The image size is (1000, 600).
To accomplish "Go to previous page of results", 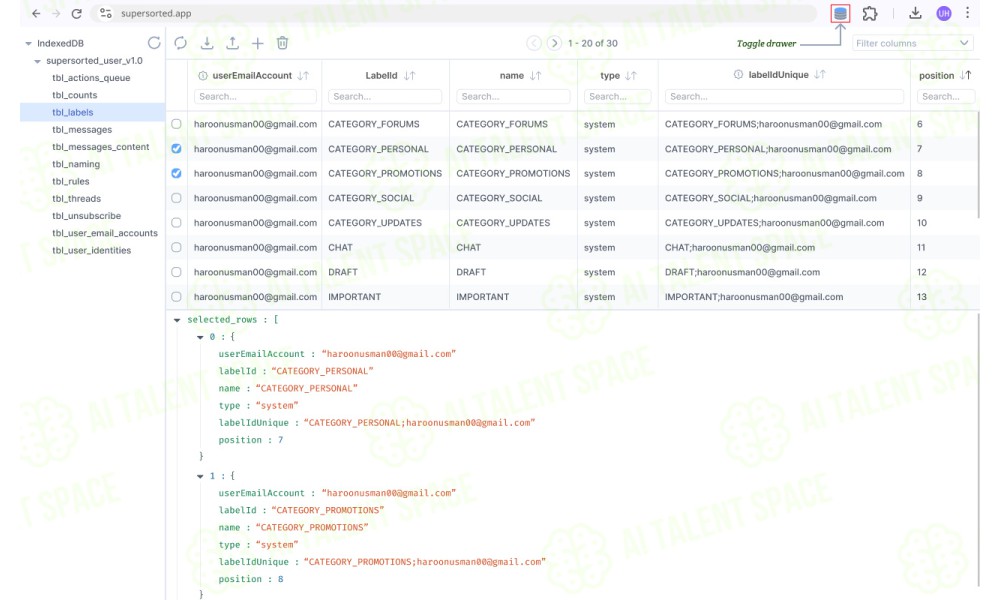I will pos(534,43).
